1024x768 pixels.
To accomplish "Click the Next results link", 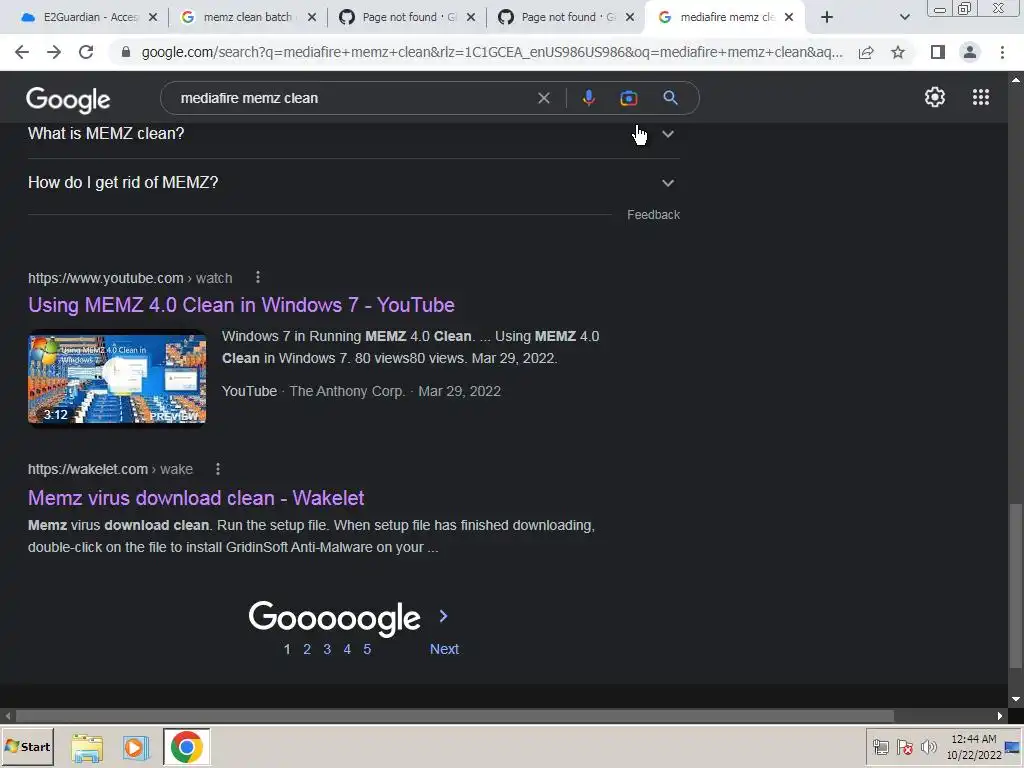I will click(444, 649).
